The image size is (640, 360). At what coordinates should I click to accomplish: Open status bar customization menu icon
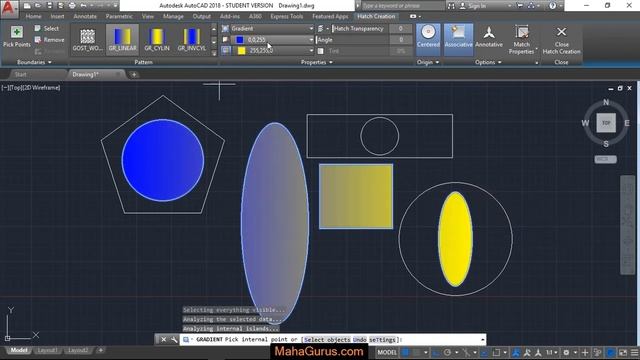point(634,352)
